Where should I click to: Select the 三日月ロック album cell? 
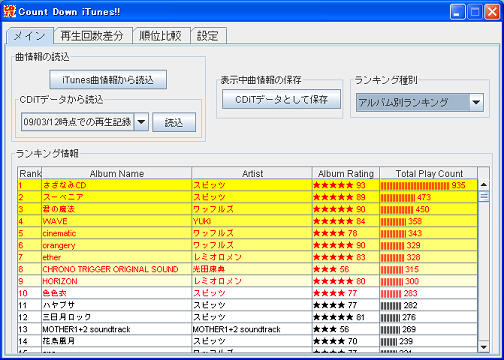[x=117, y=317]
